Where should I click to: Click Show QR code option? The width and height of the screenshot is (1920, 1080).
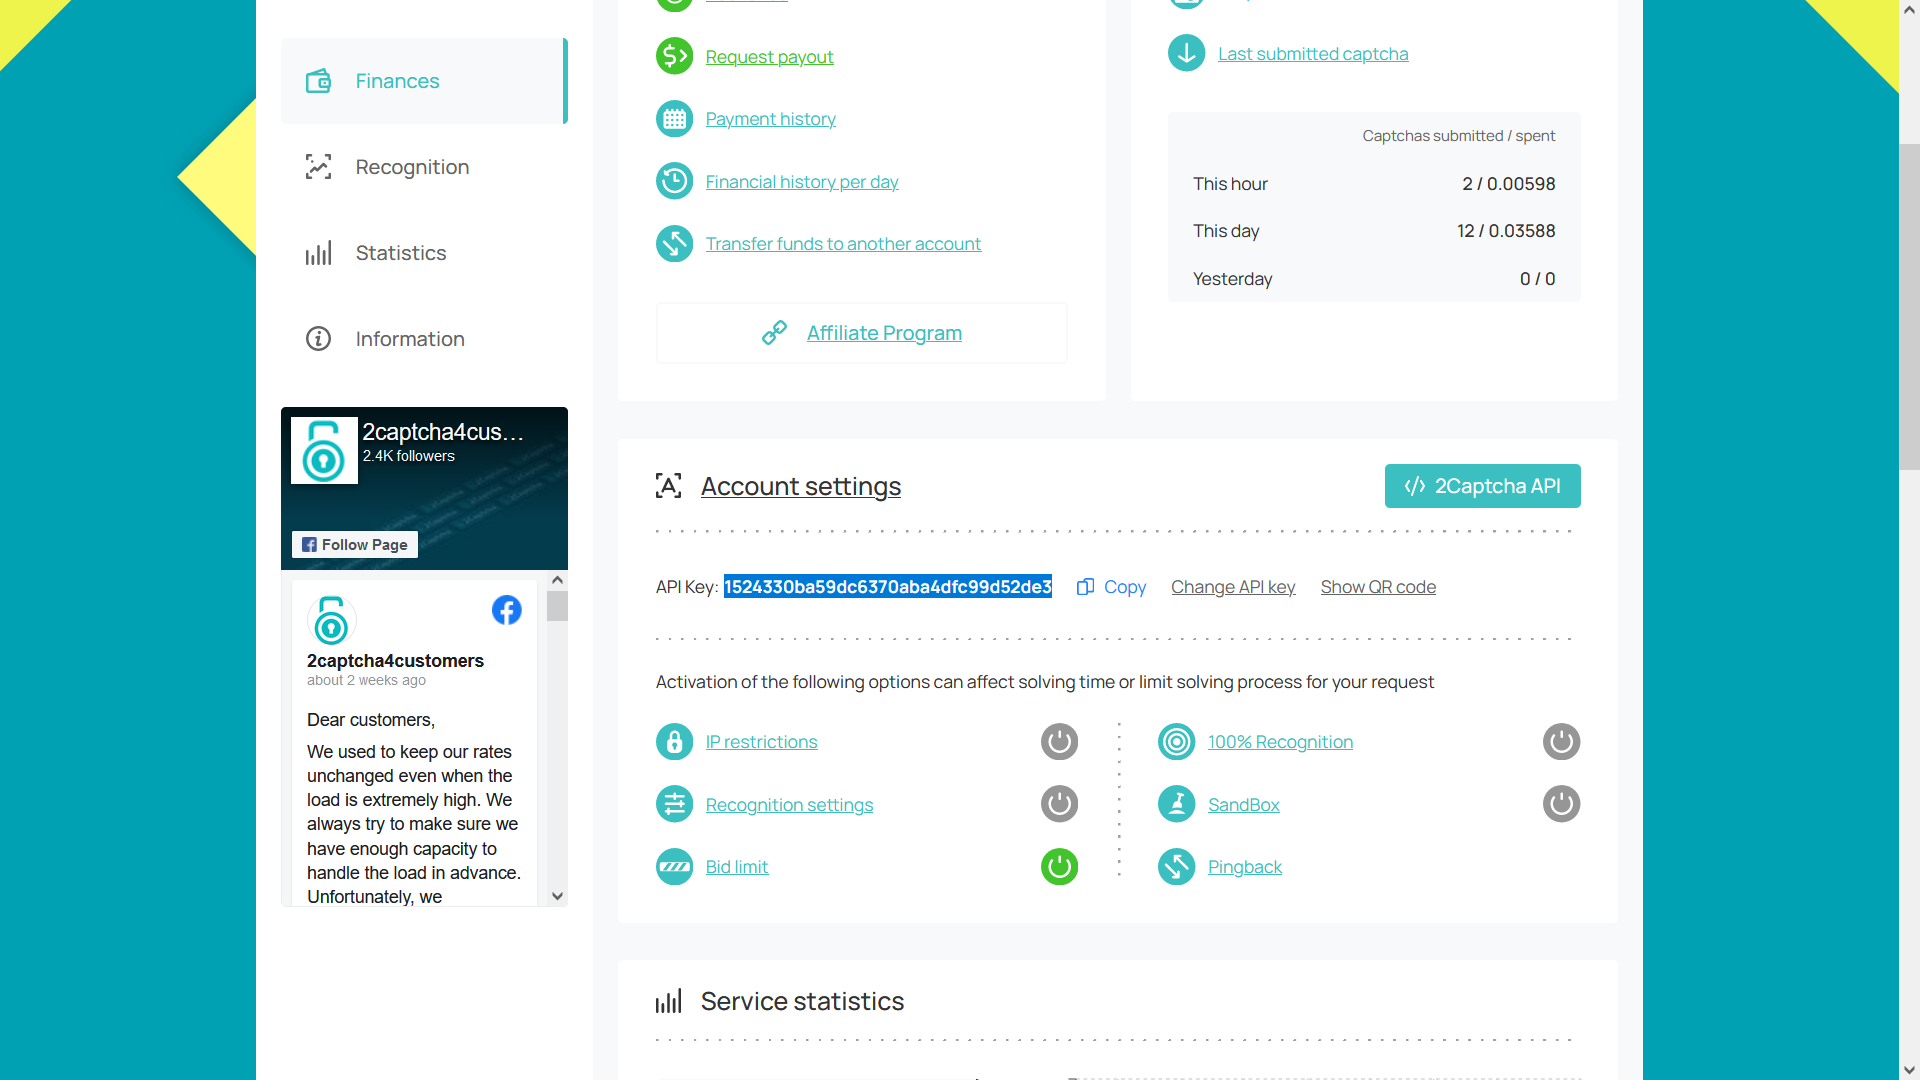coord(1377,585)
